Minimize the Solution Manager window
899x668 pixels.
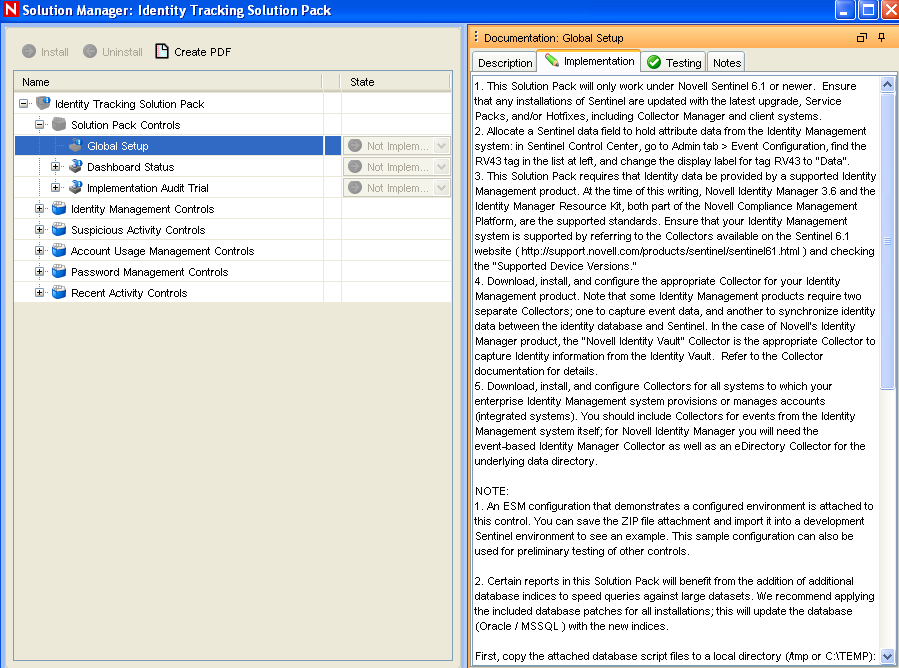(x=845, y=10)
